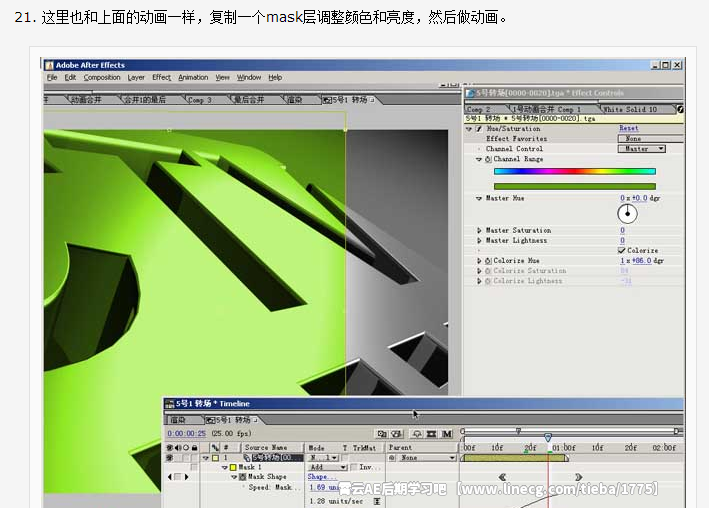
Task: Uncheck the Colorize checkbox
Action: [x=622, y=250]
